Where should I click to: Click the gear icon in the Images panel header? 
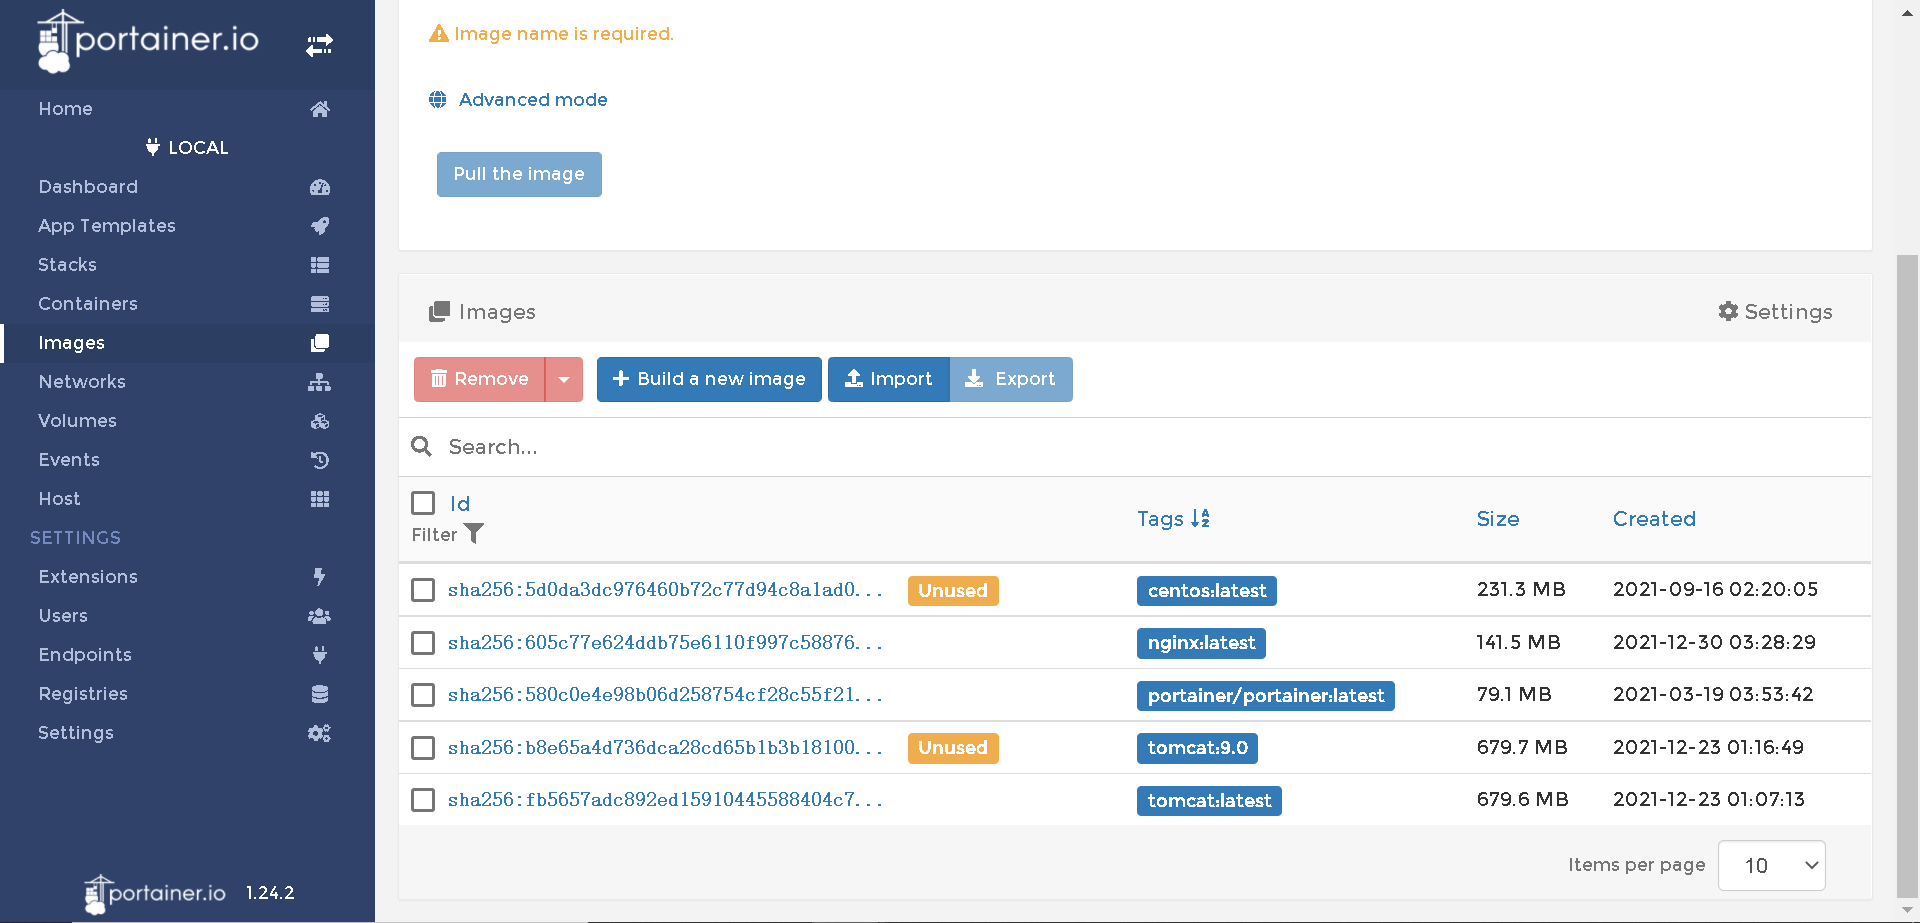[x=1728, y=311]
